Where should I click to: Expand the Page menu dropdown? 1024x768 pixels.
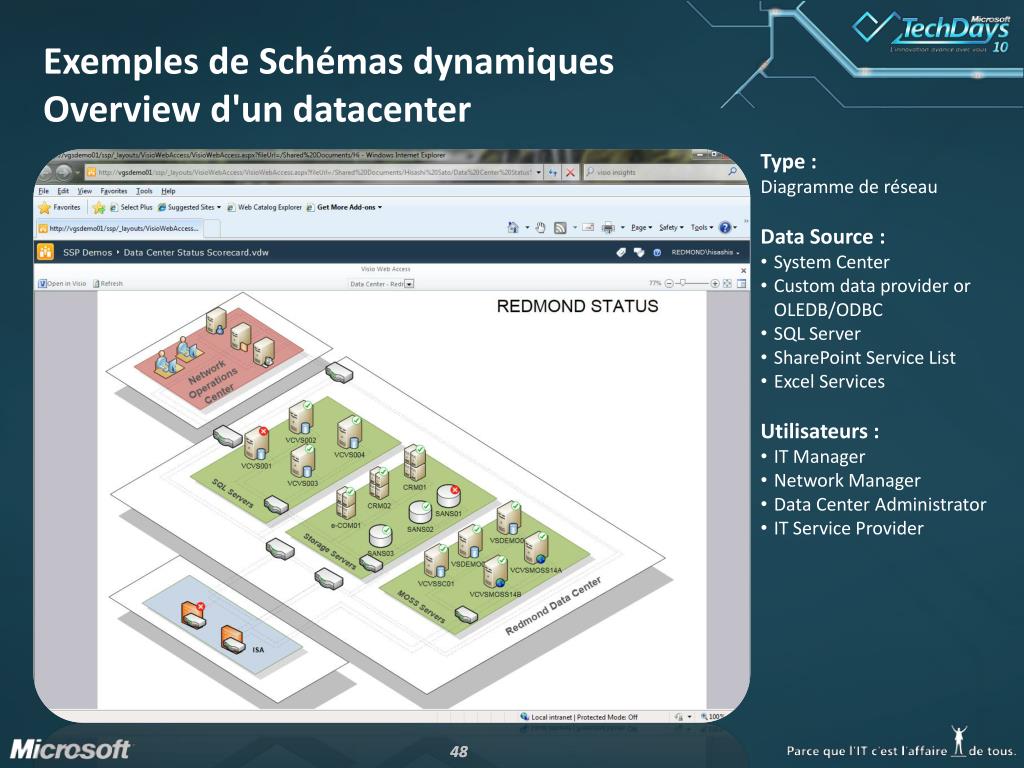(641, 227)
